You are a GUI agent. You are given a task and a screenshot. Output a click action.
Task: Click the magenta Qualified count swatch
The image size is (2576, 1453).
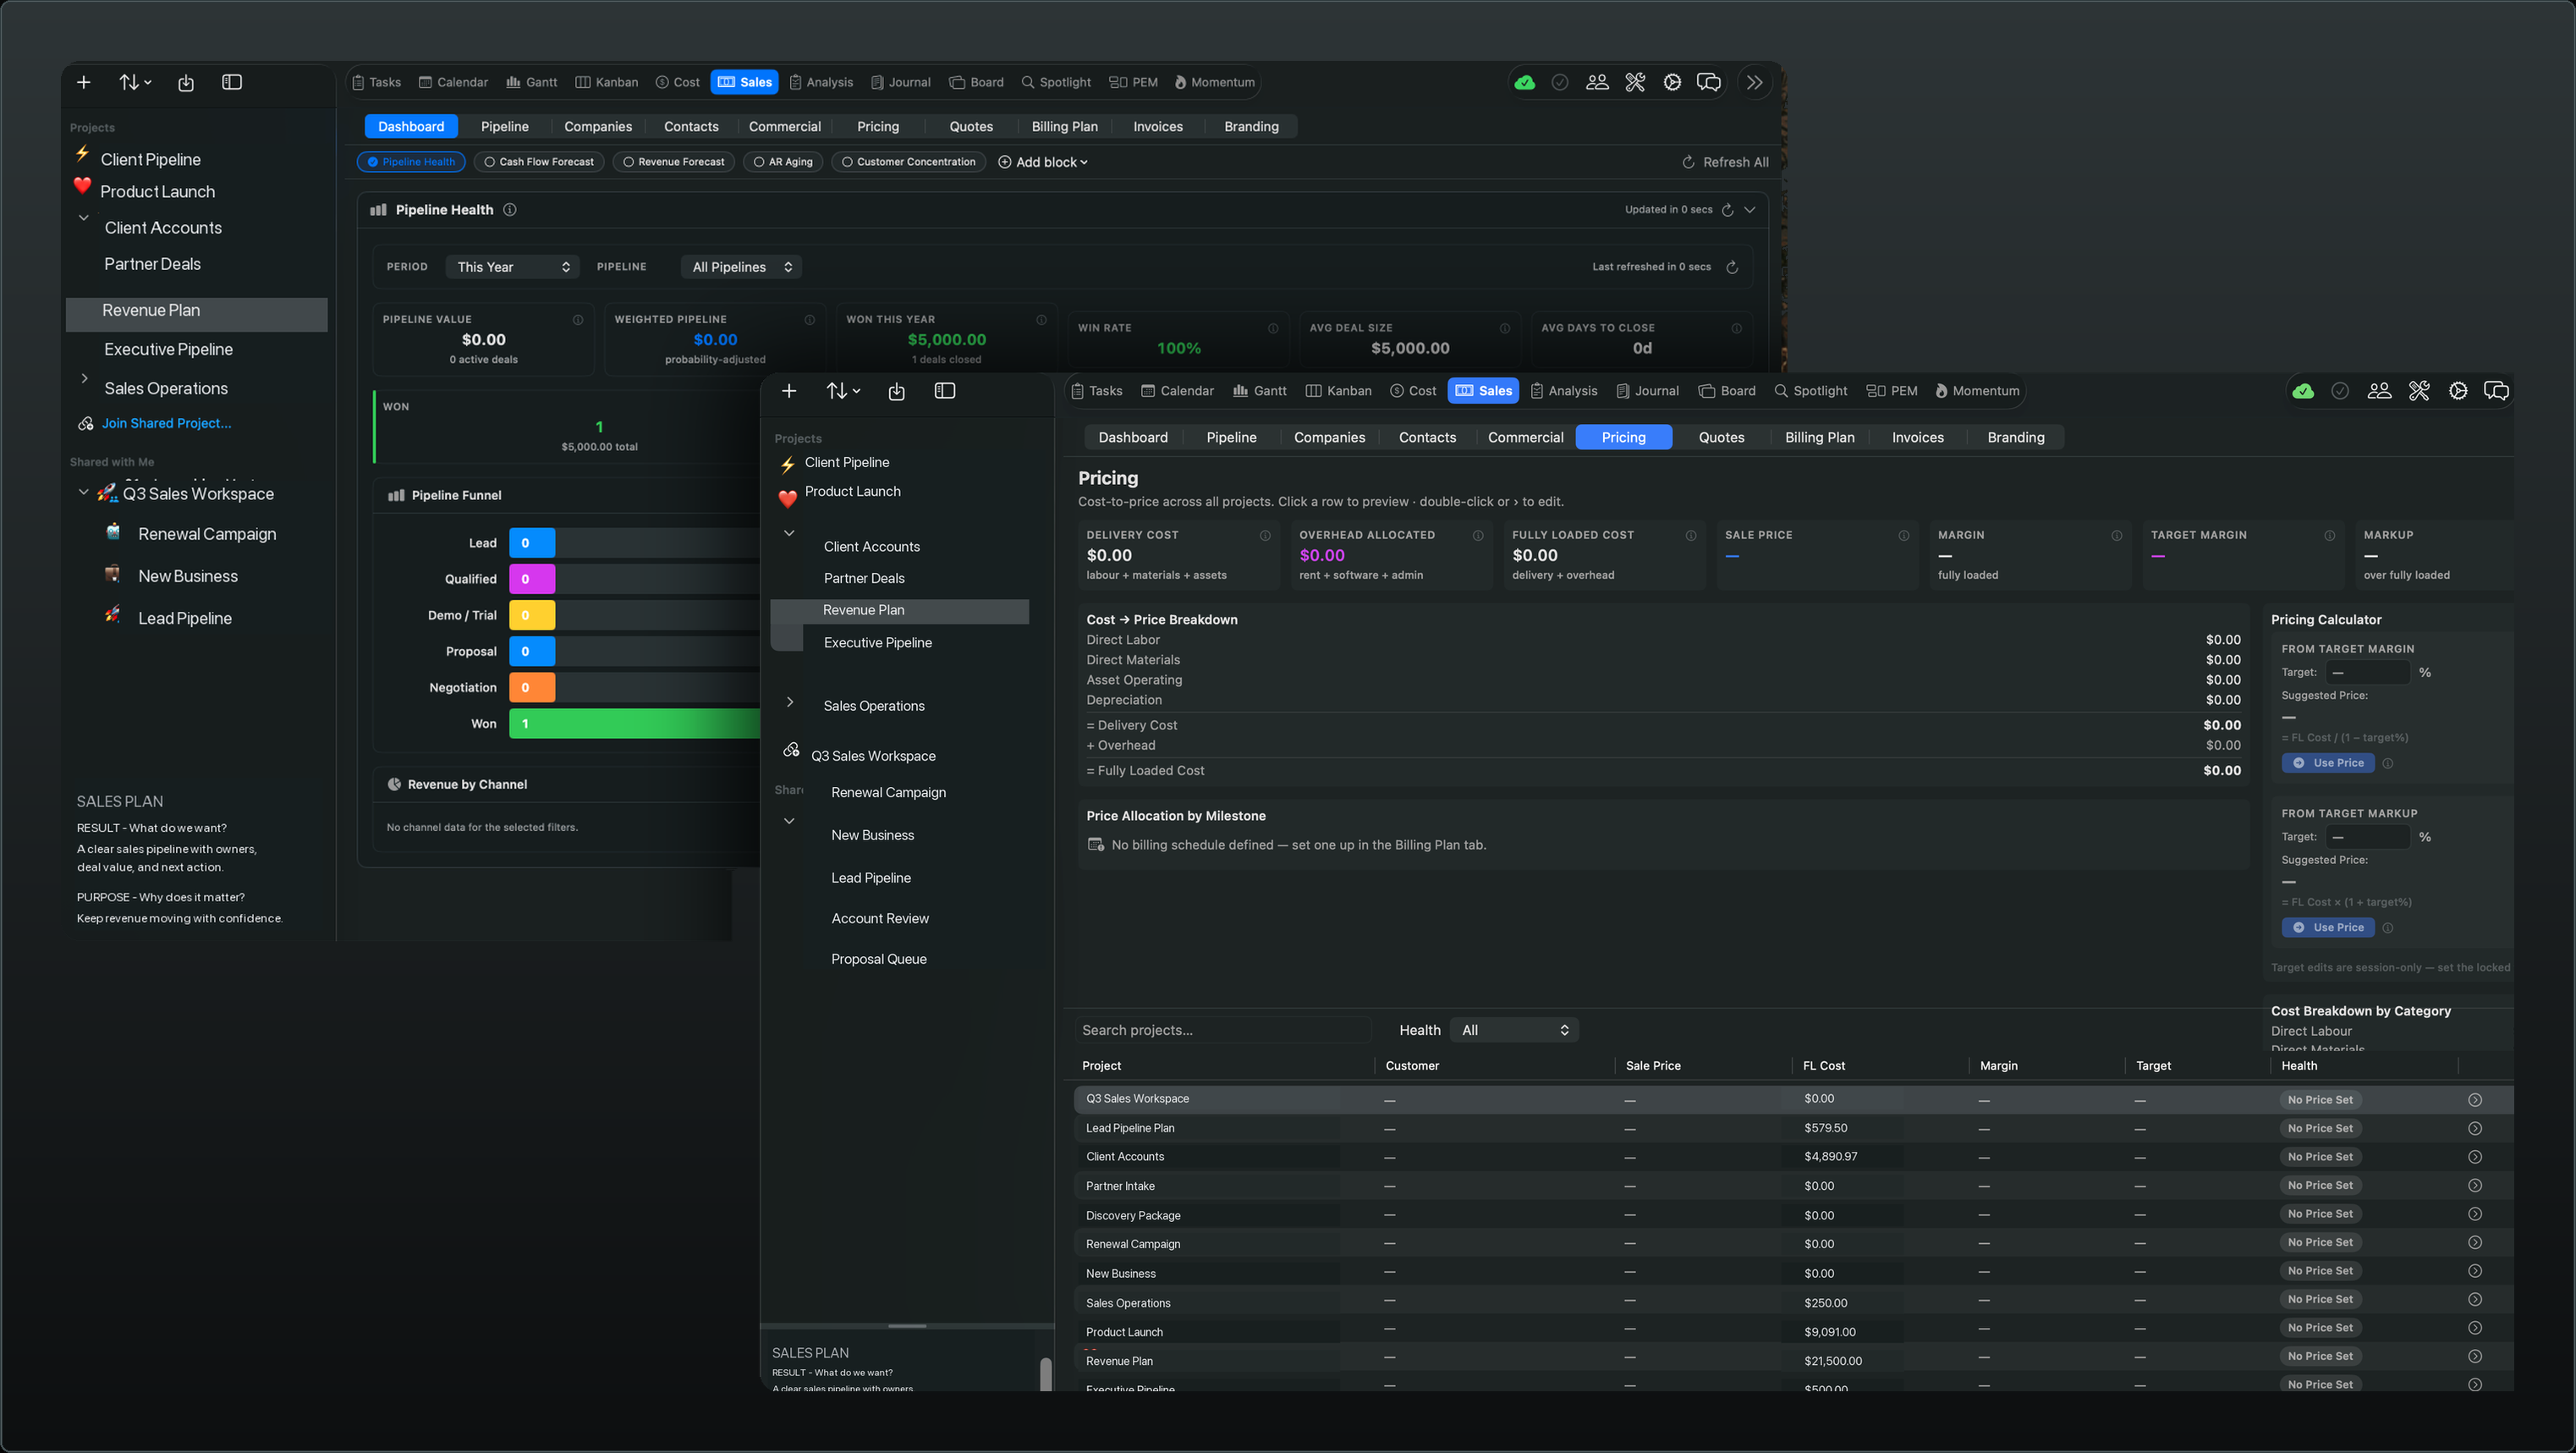531,579
